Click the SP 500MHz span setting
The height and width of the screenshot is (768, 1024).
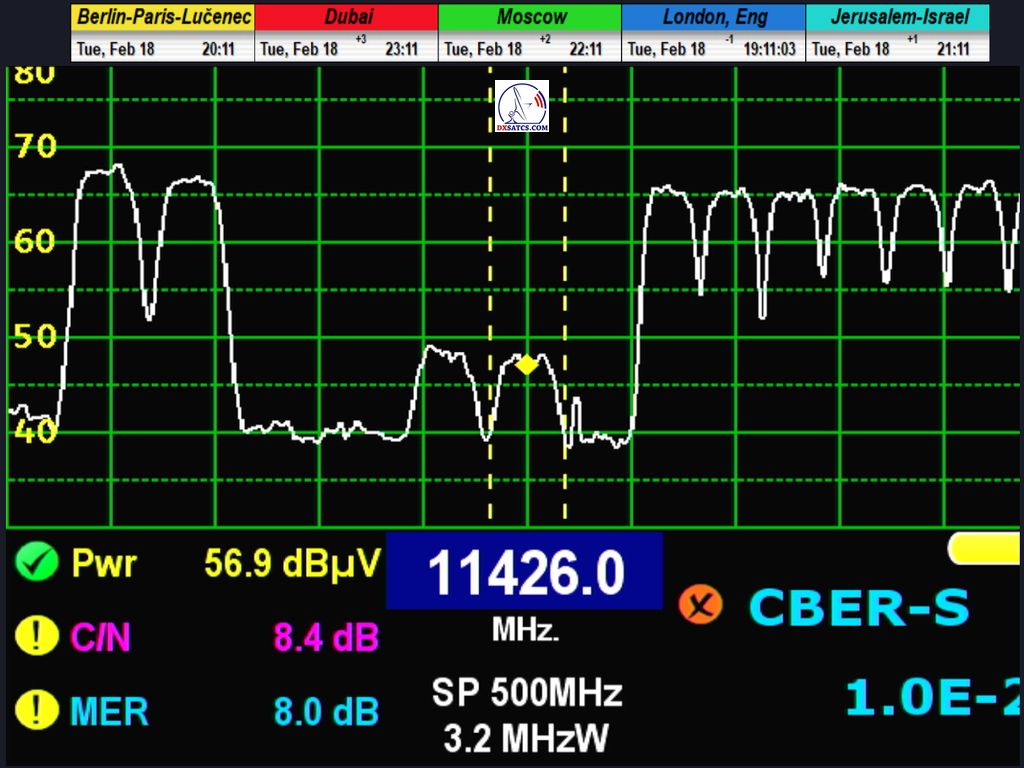point(526,692)
